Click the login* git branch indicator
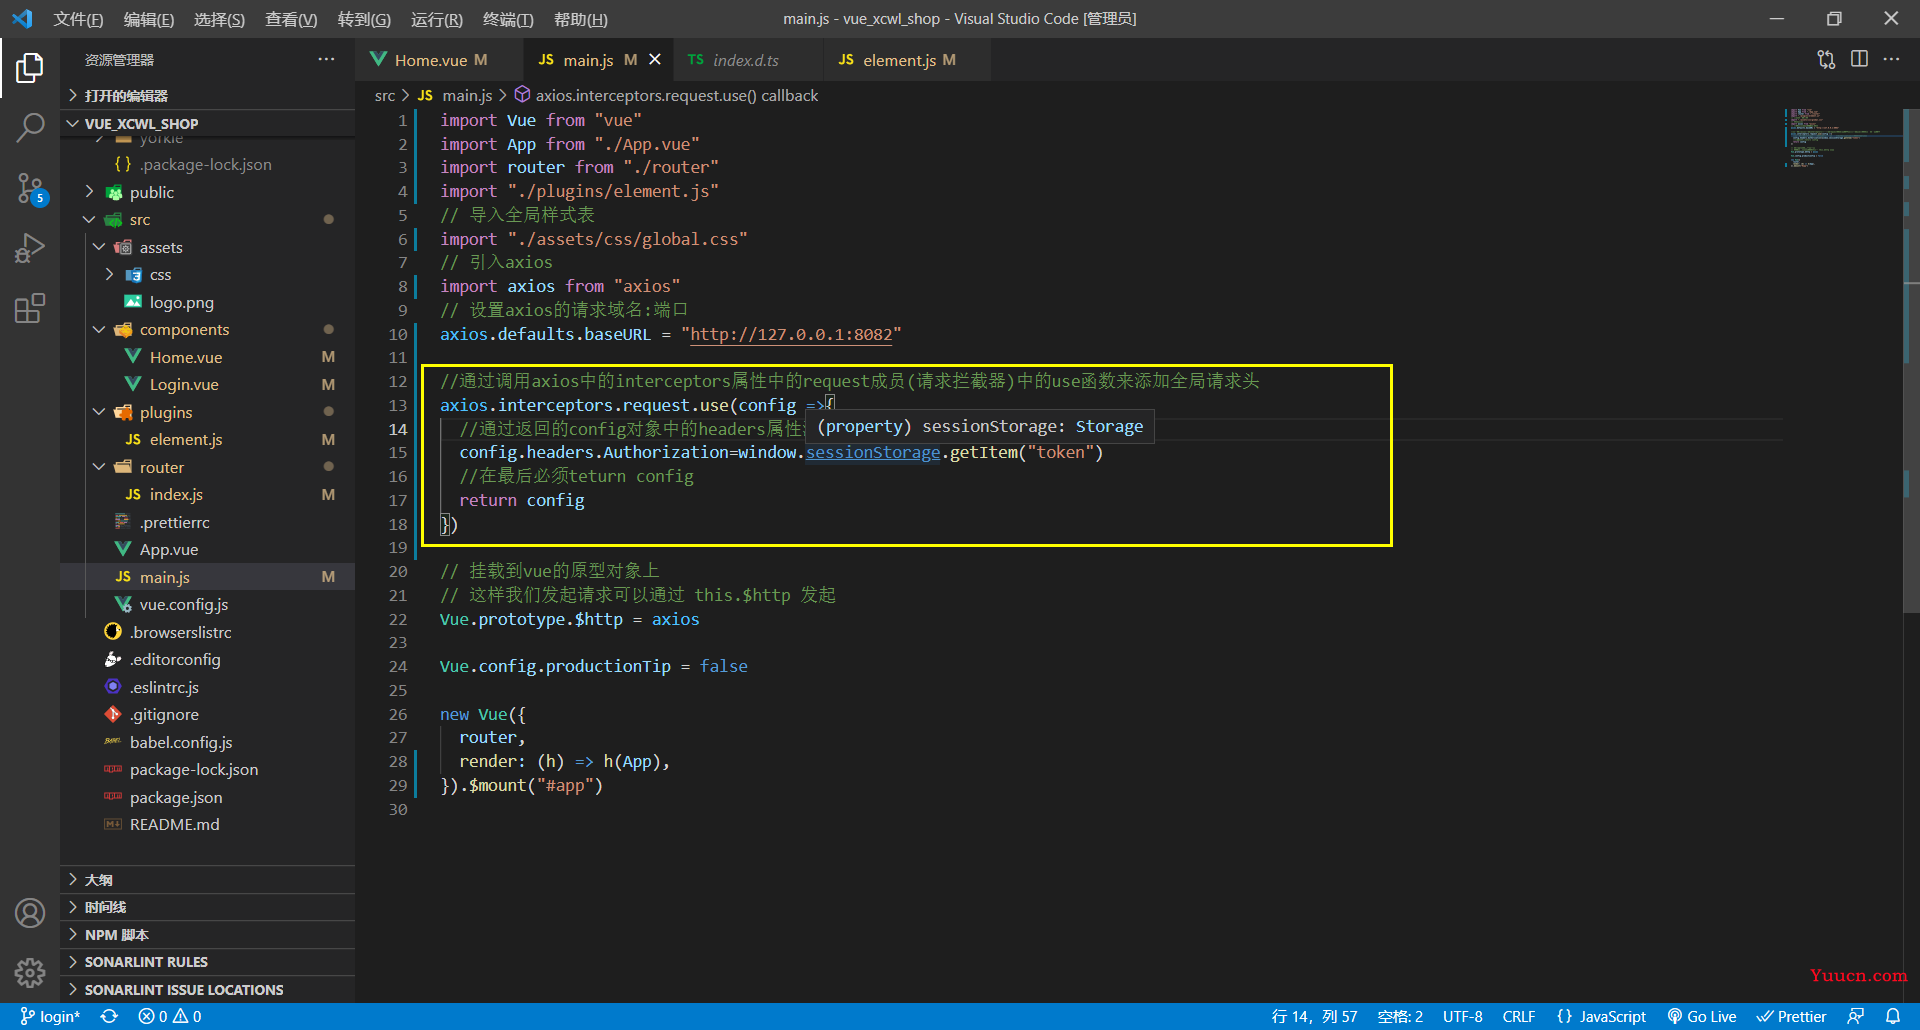1920x1030 pixels. coord(50,1016)
